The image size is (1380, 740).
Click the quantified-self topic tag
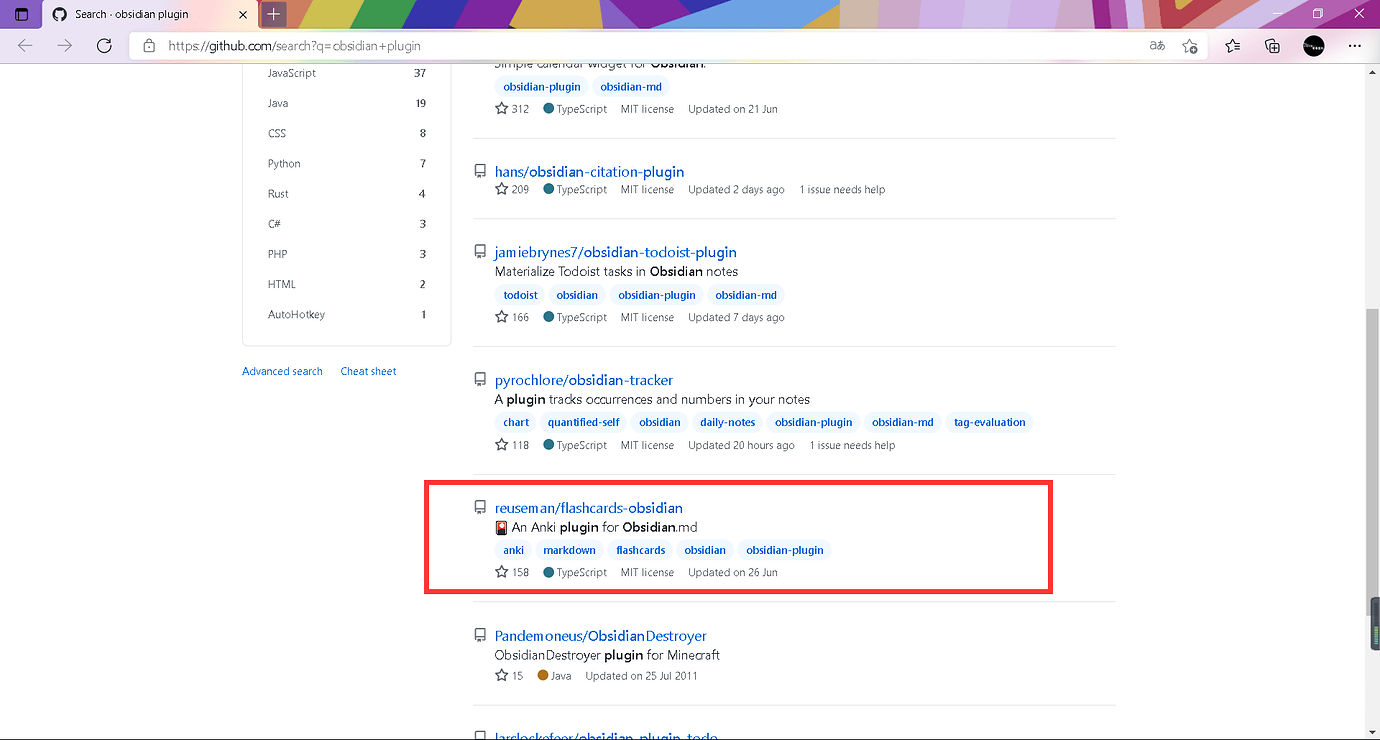pyautogui.click(x=583, y=422)
